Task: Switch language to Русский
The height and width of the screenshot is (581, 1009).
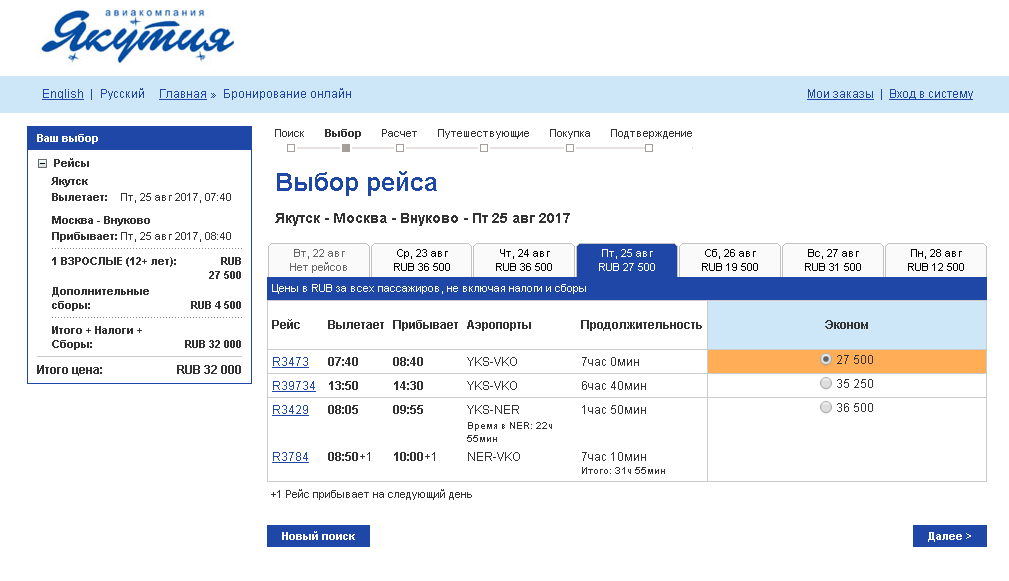Action: coord(122,94)
